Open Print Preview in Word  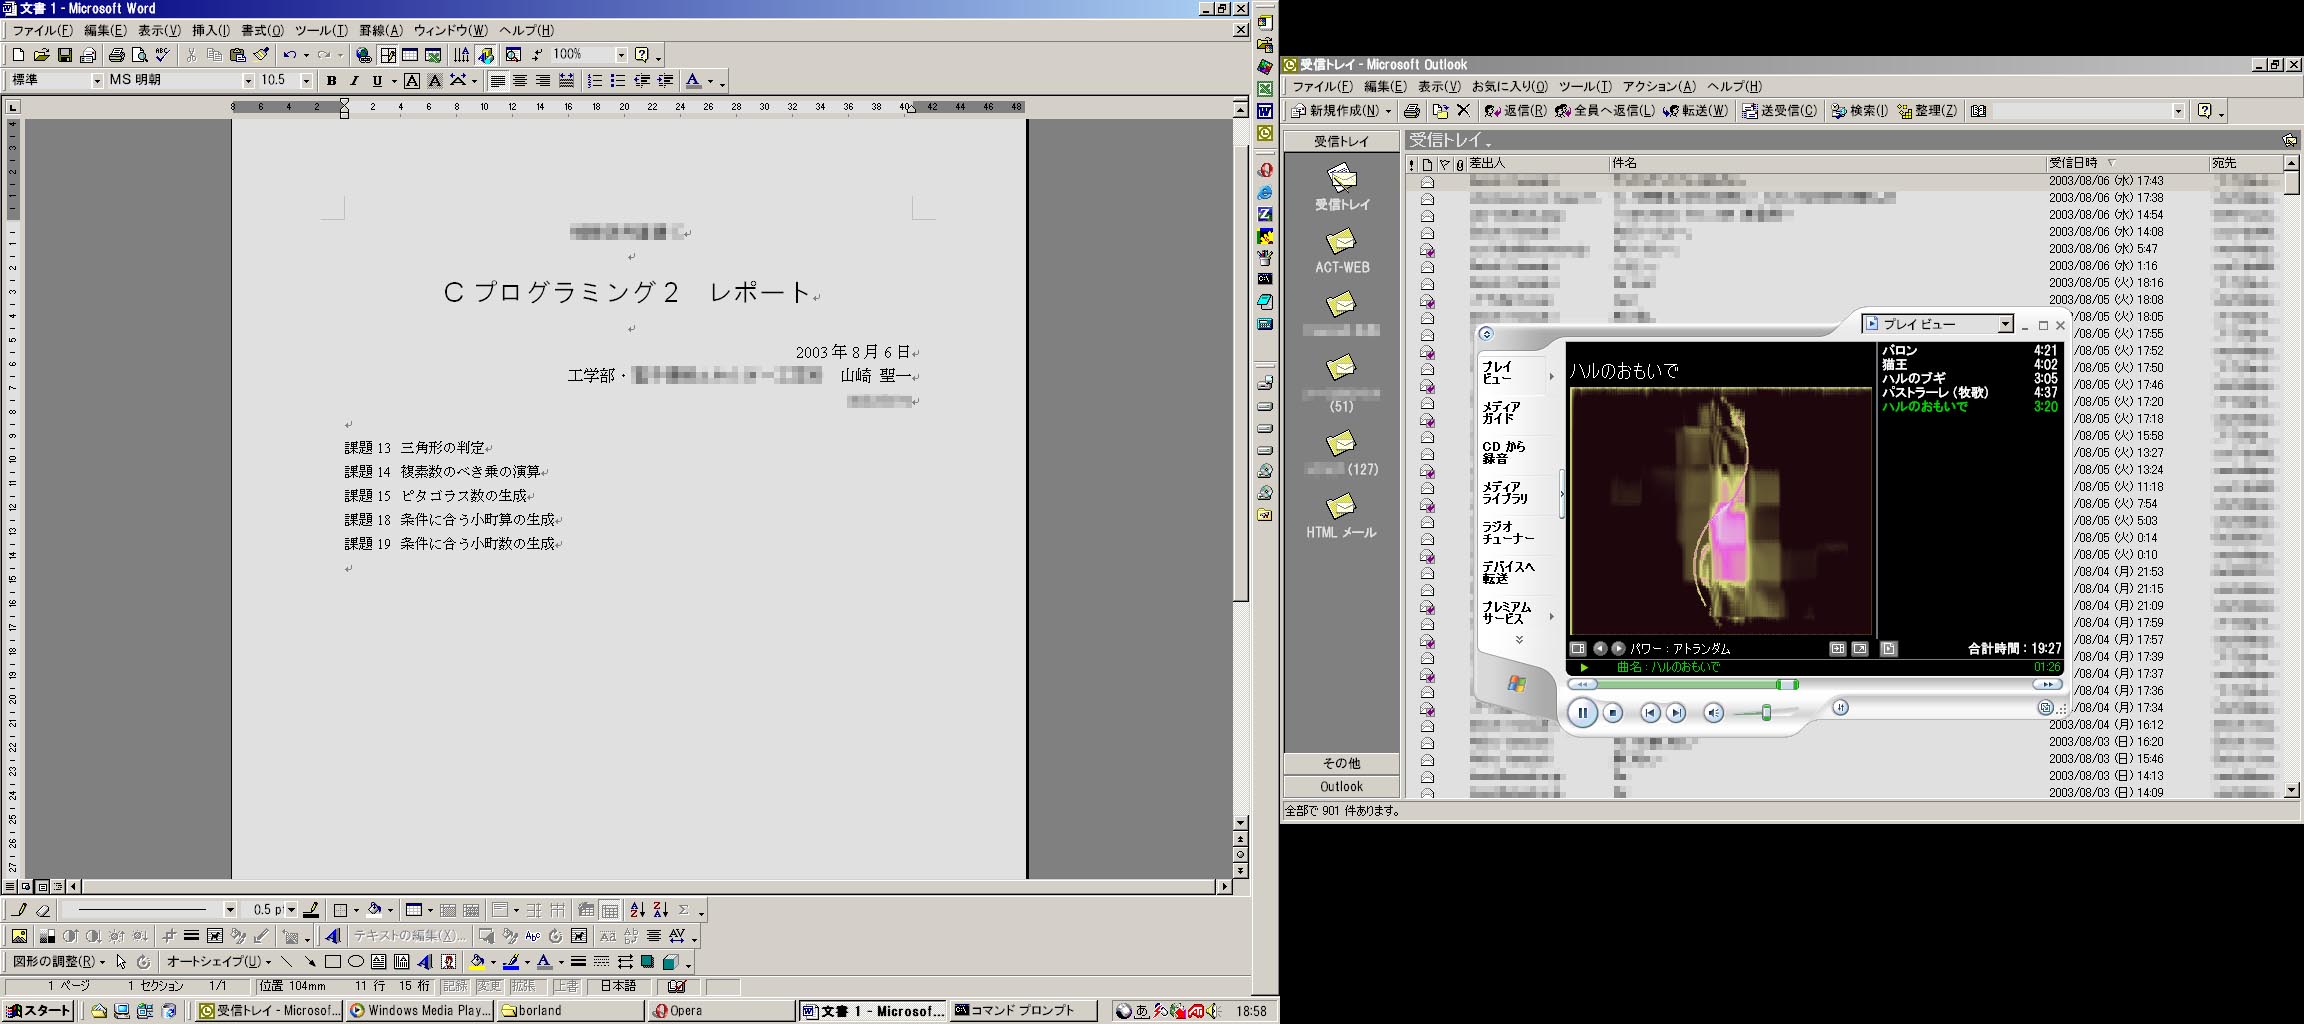140,55
